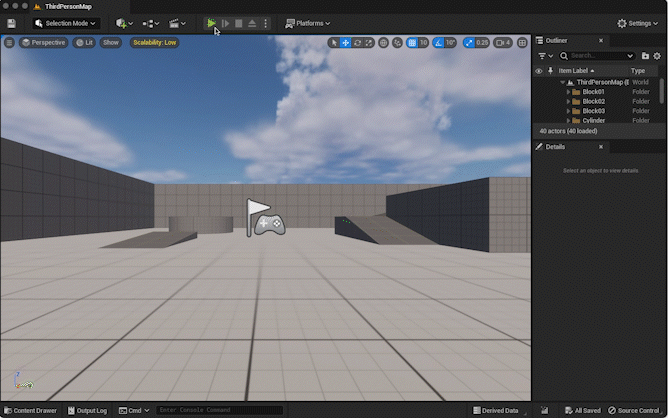Save the current level with the floppy icon

tap(11, 23)
